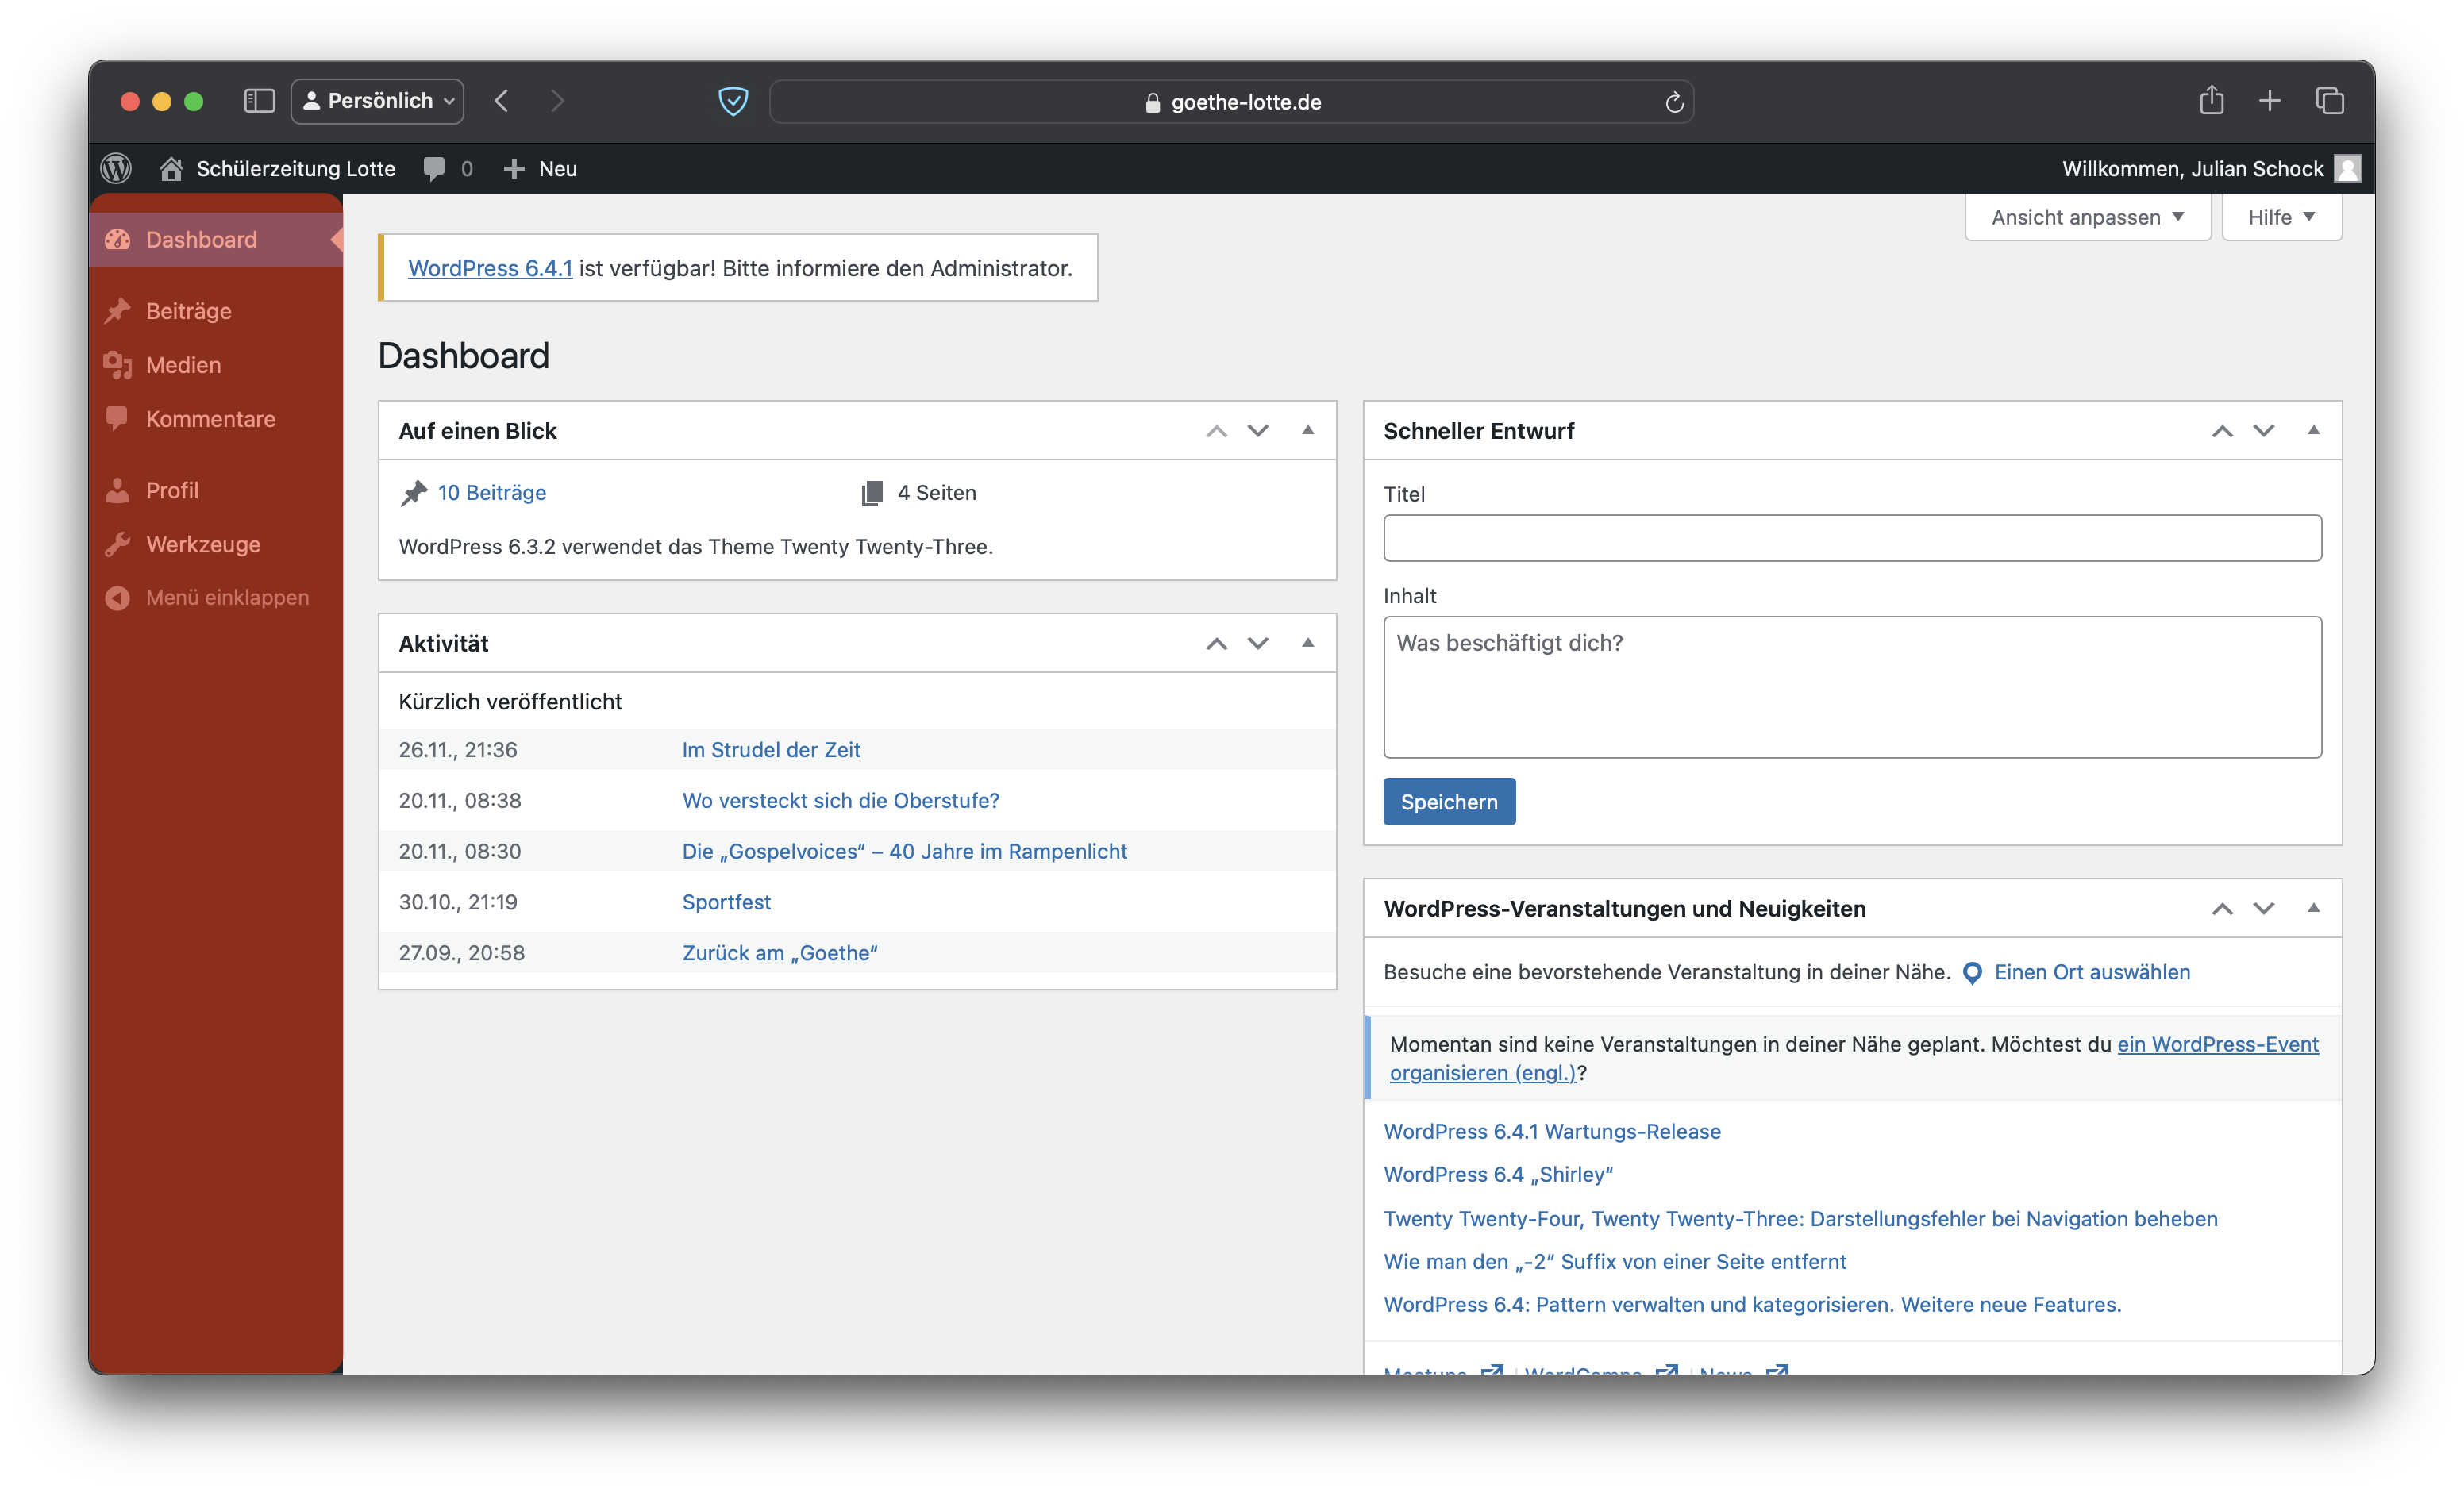Viewport: 2464px width, 1492px height.
Task: Click Safari's sidebar toggle icon
Action: [259, 101]
